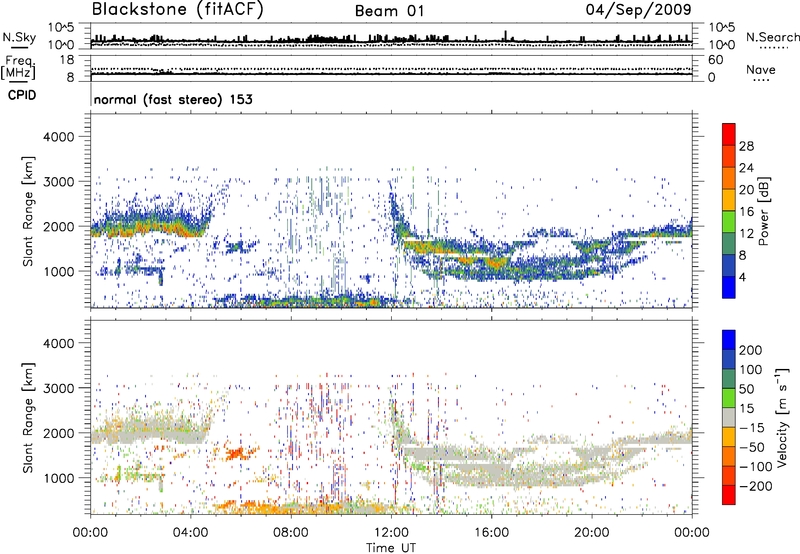
Task: Click the 'Nave' legend label
Action: pos(761,69)
